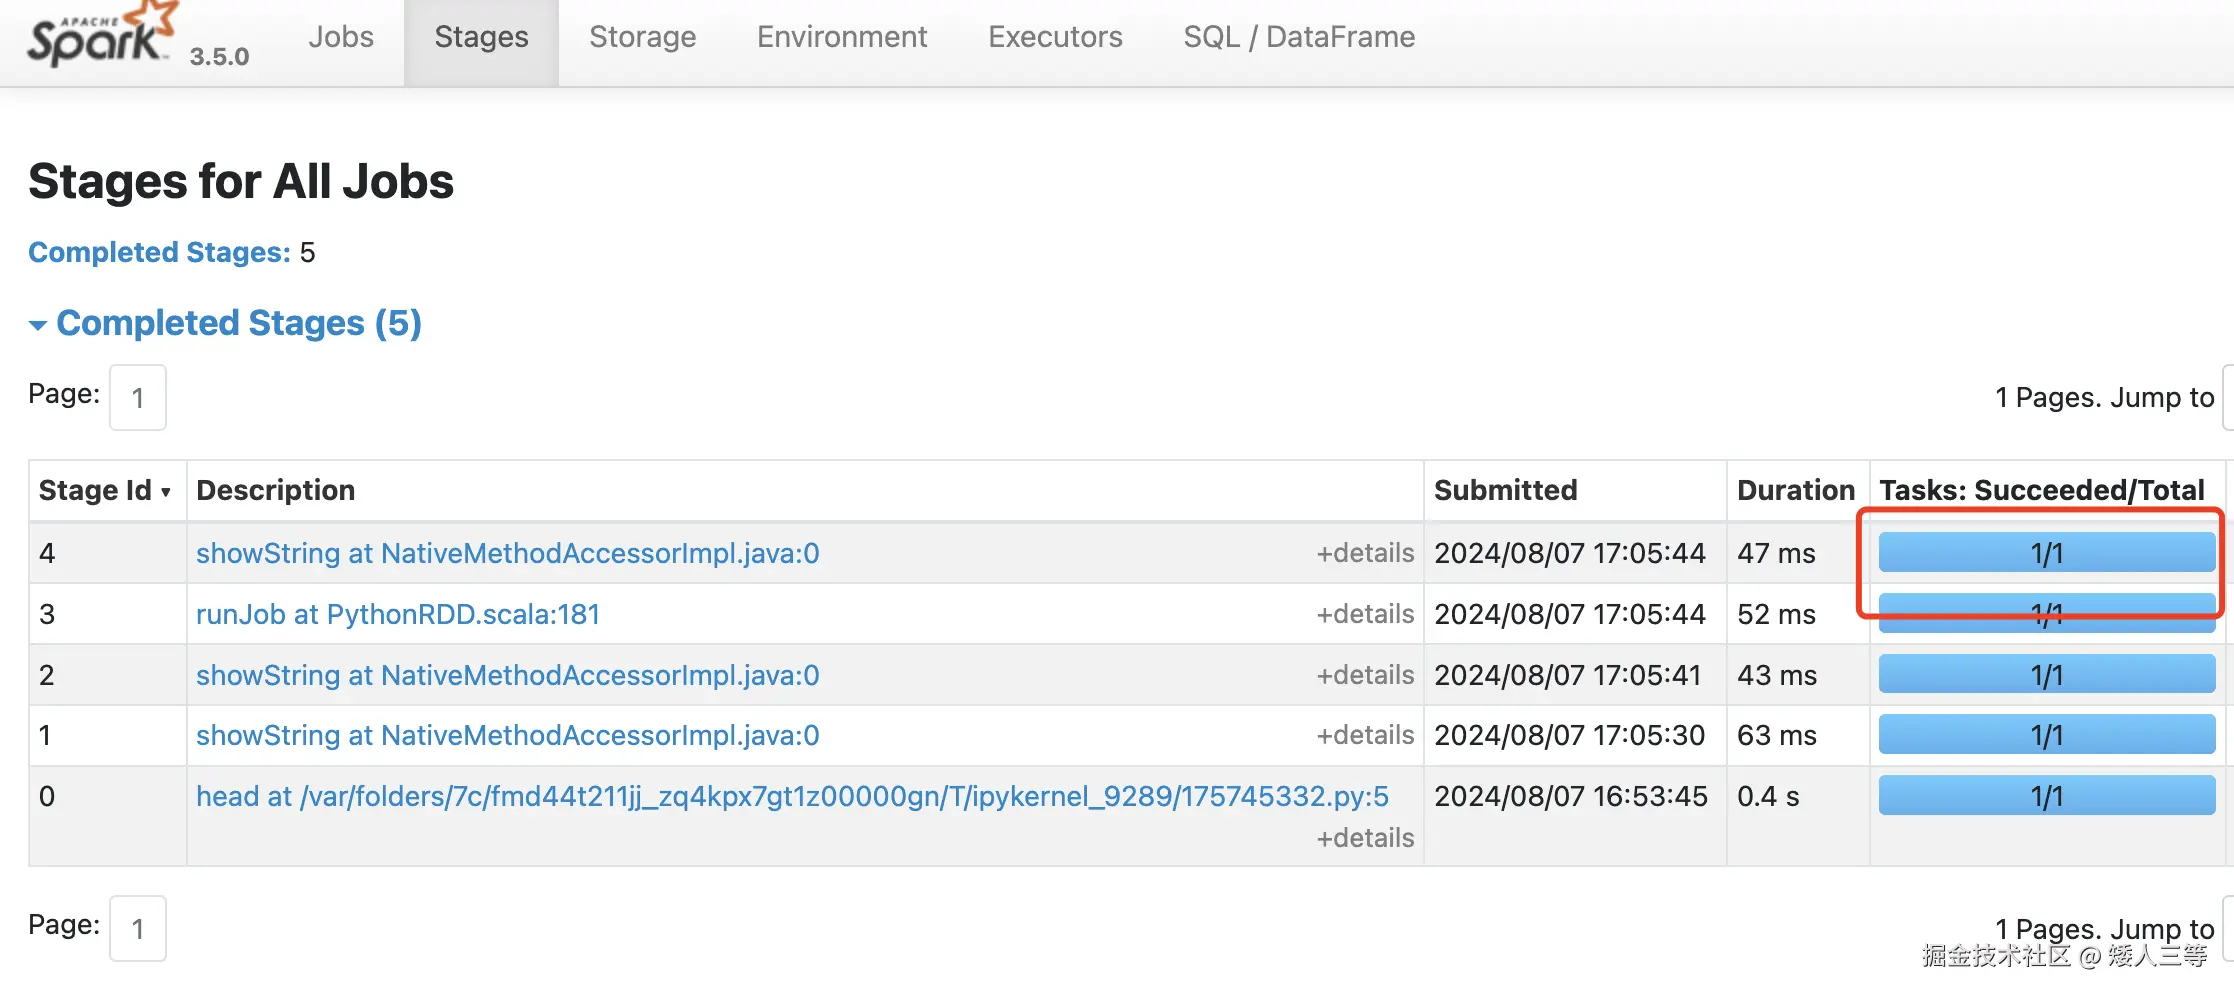Expand +details for stage 4
This screenshot has width=2234, height=996.
tap(1364, 553)
